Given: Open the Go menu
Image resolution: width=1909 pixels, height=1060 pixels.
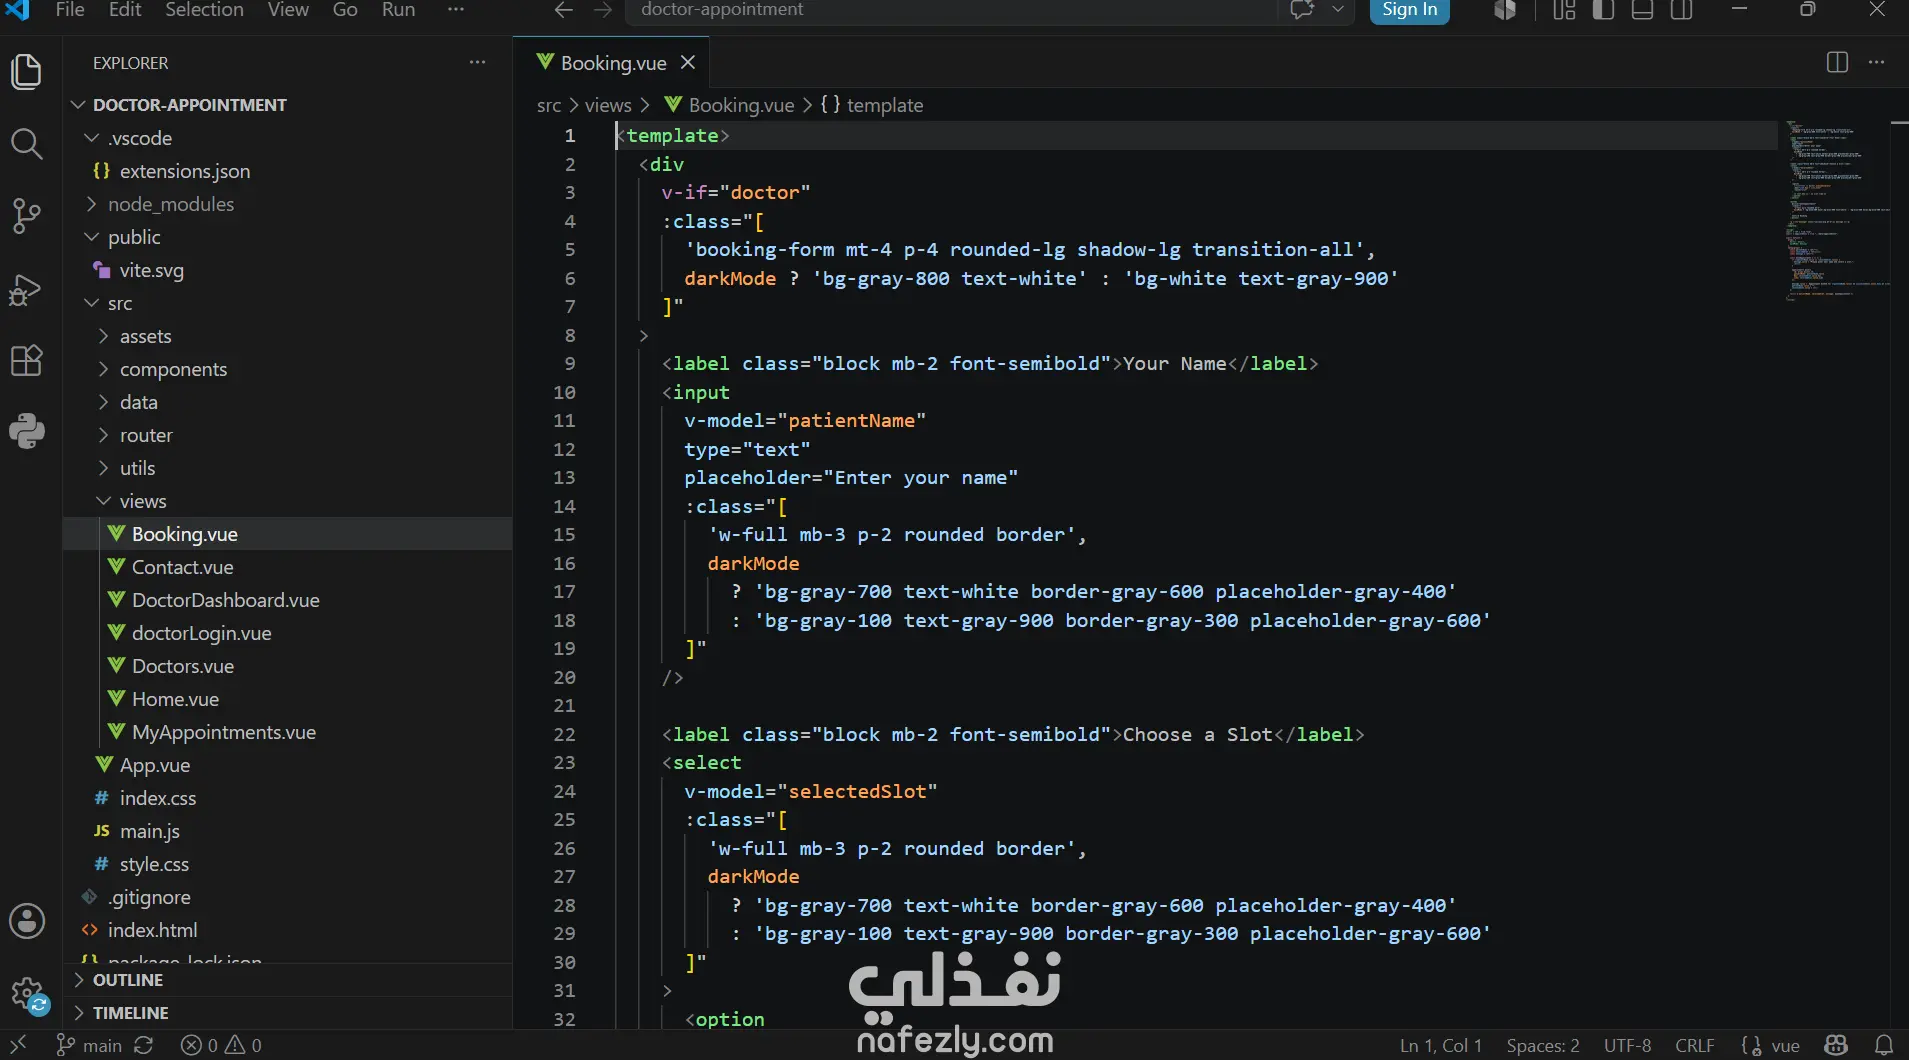Looking at the screenshot, I should pos(345,10).
